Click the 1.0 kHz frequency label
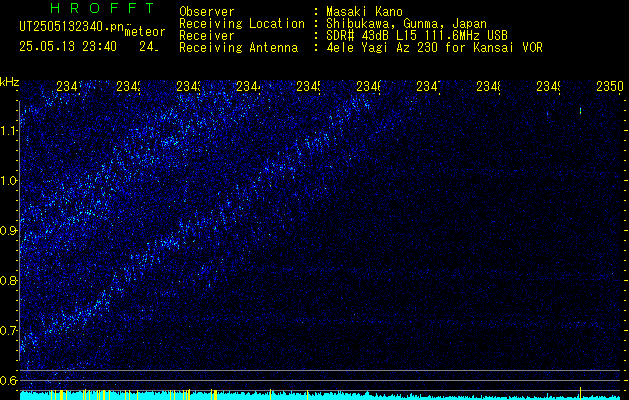The width and height of the screenshot is (629, 400). (9, 181)
